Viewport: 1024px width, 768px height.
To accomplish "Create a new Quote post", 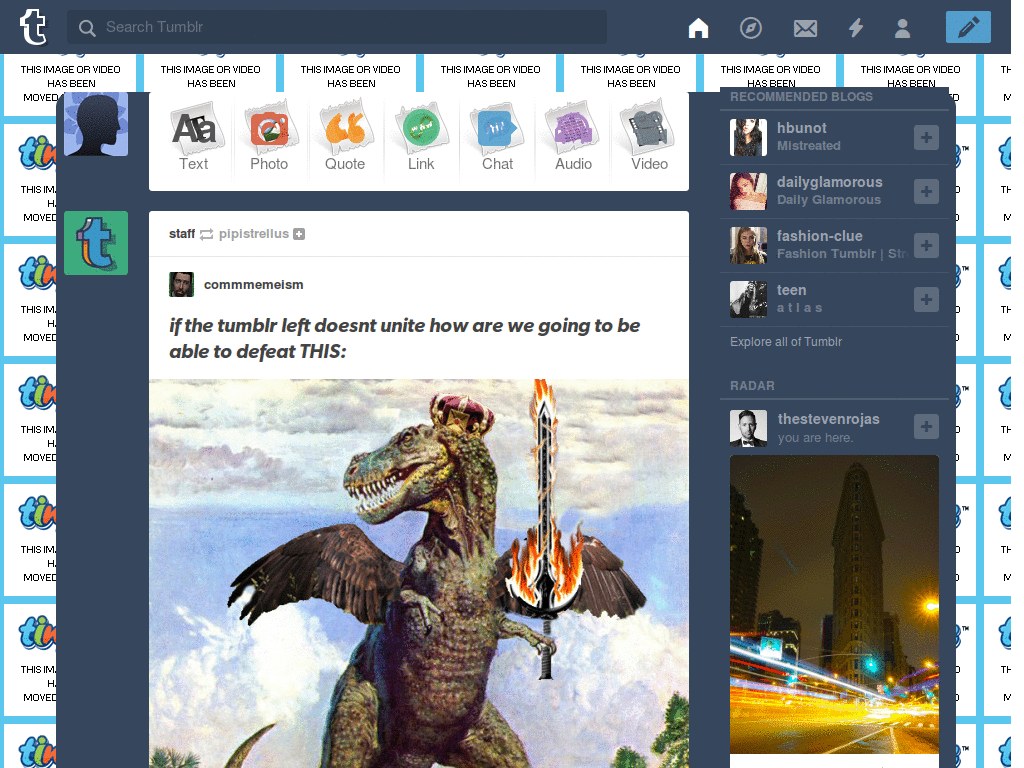I will [345, 137].
